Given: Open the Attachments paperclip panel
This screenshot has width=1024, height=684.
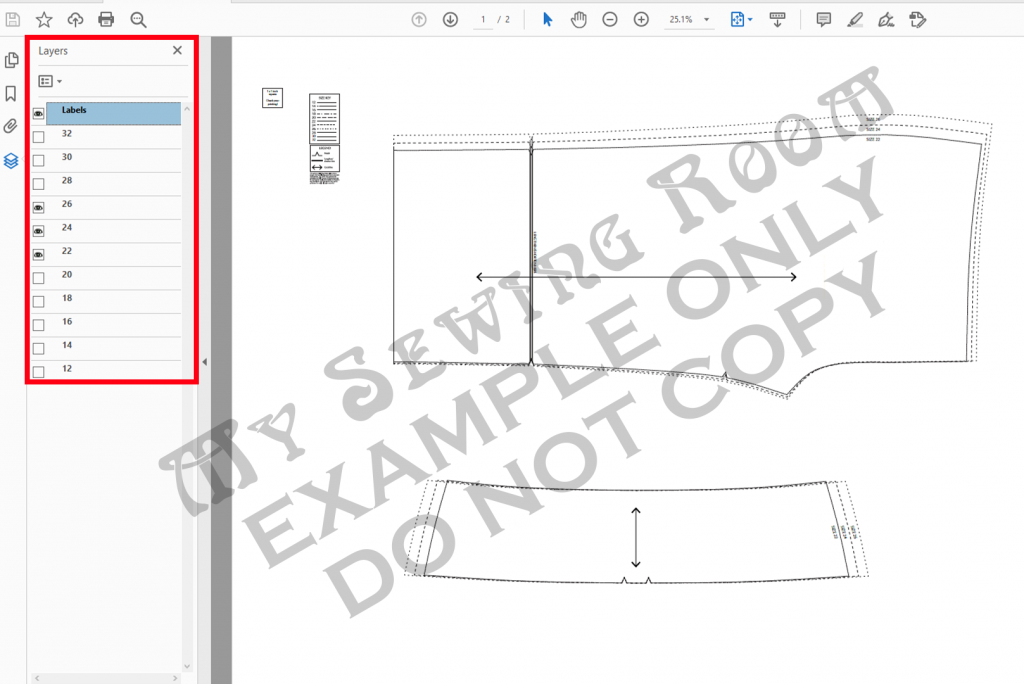Looking at the screenshot, I should click(11, 126).
